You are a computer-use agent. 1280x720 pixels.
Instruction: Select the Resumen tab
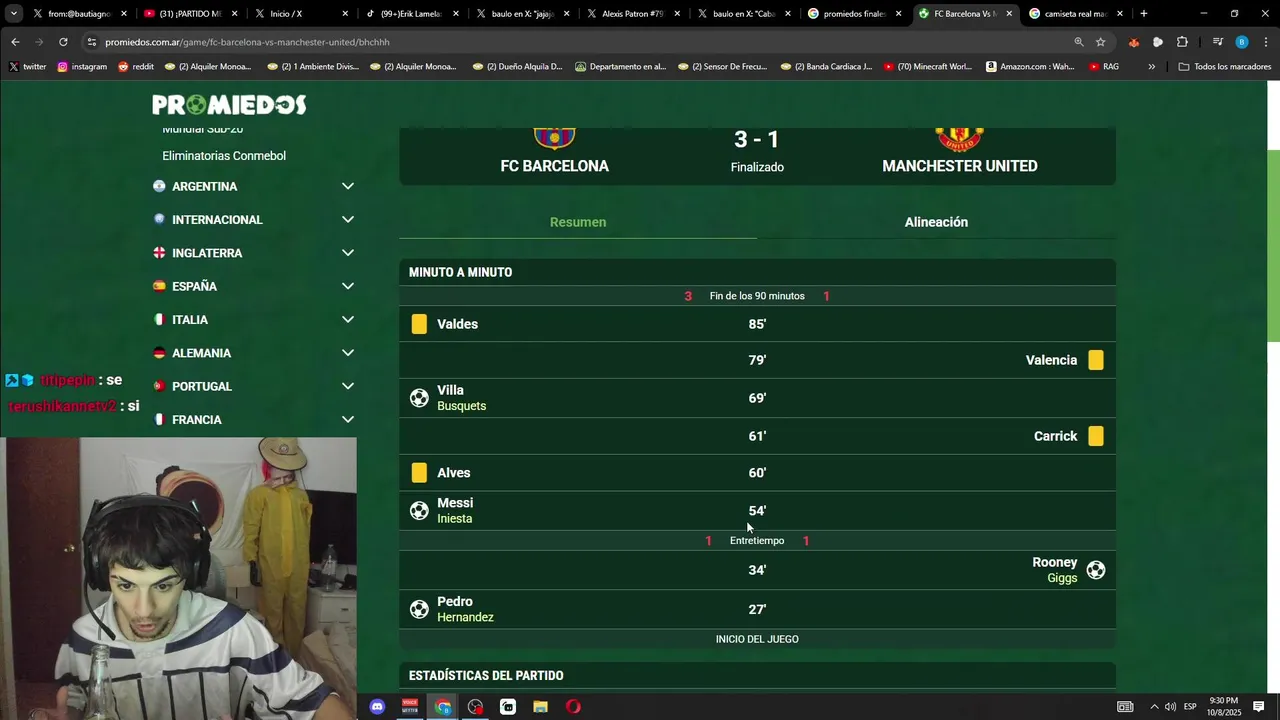(x=578, y=222)
